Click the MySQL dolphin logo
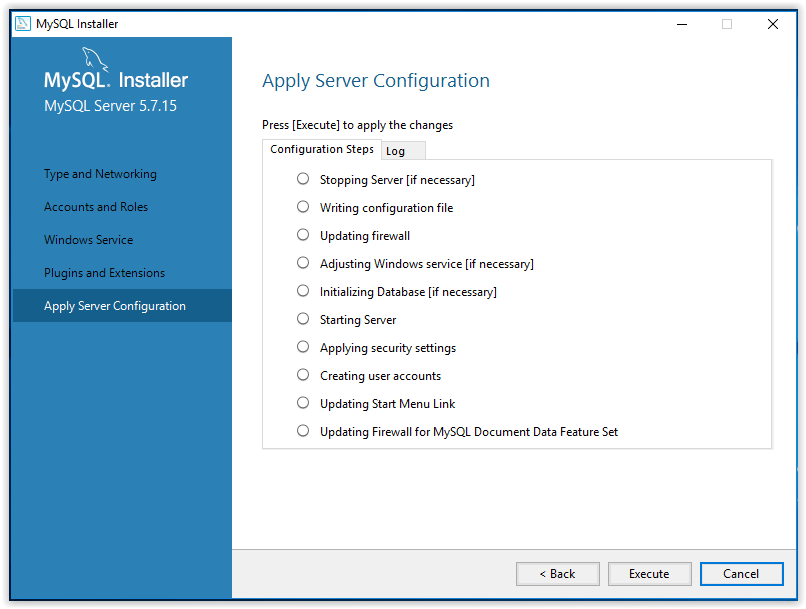 click(x=95, y=59)
